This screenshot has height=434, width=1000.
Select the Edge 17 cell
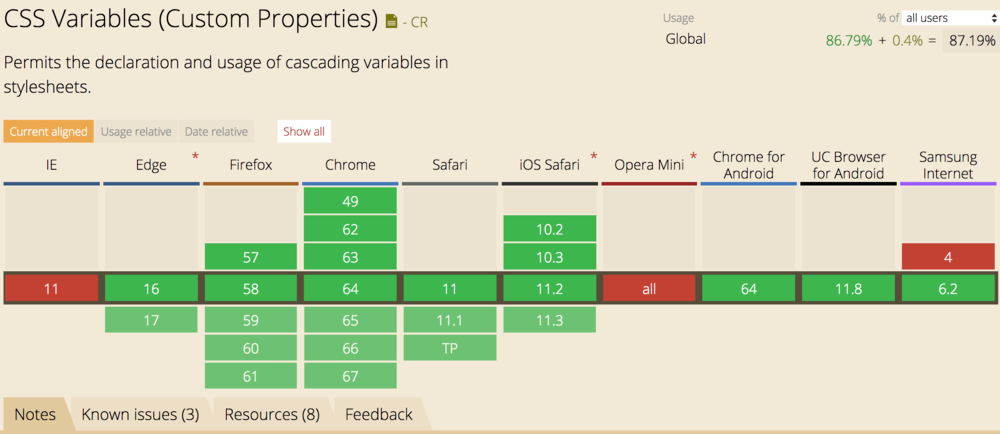(x=151, y=320)
